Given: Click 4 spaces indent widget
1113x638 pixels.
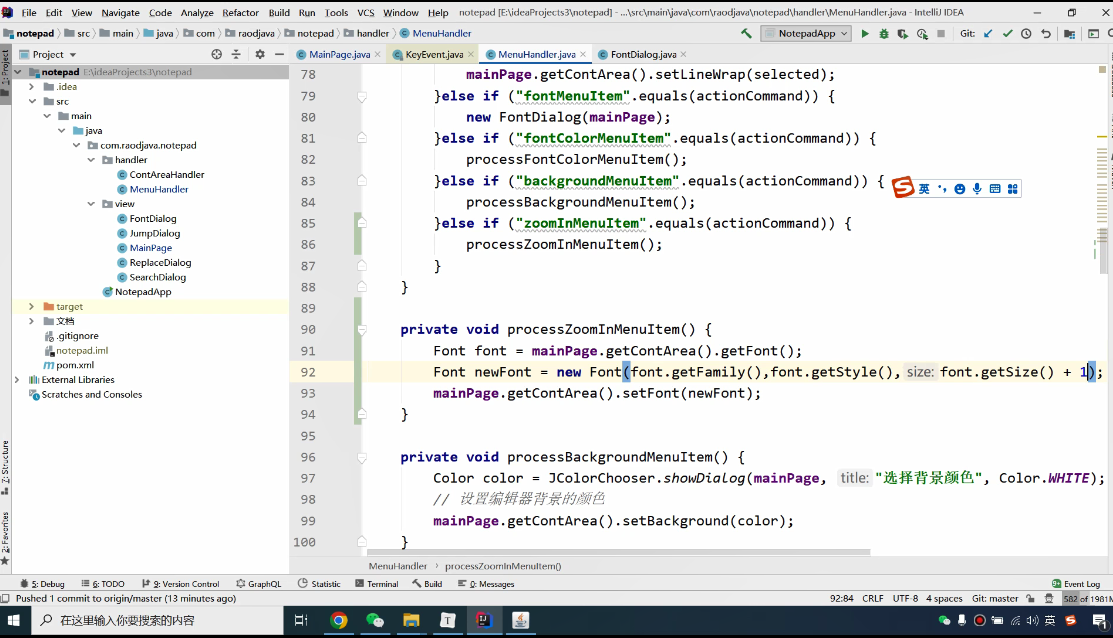Looking at the screenshot, I should 944,598.
